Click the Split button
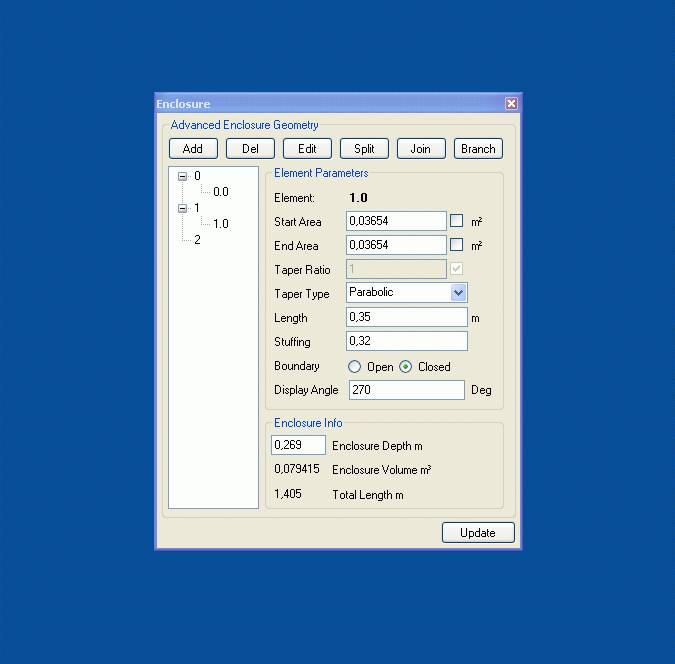Image resolution: width=675 pixels, height=664 pixels. [364, 149]
